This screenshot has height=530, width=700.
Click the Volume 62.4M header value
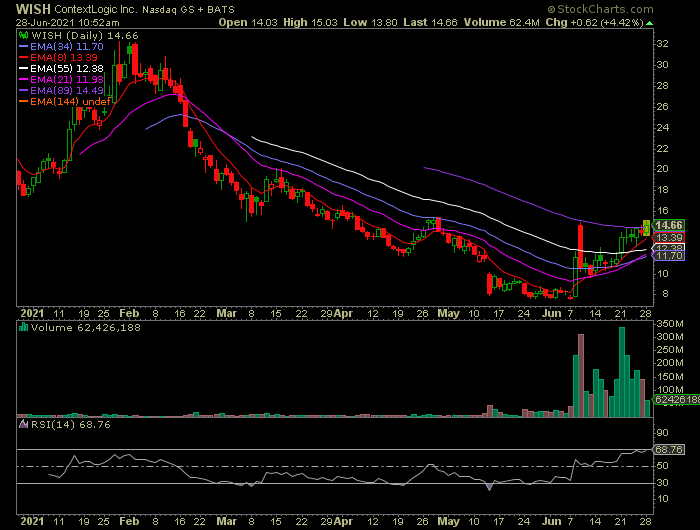[501, 22]
